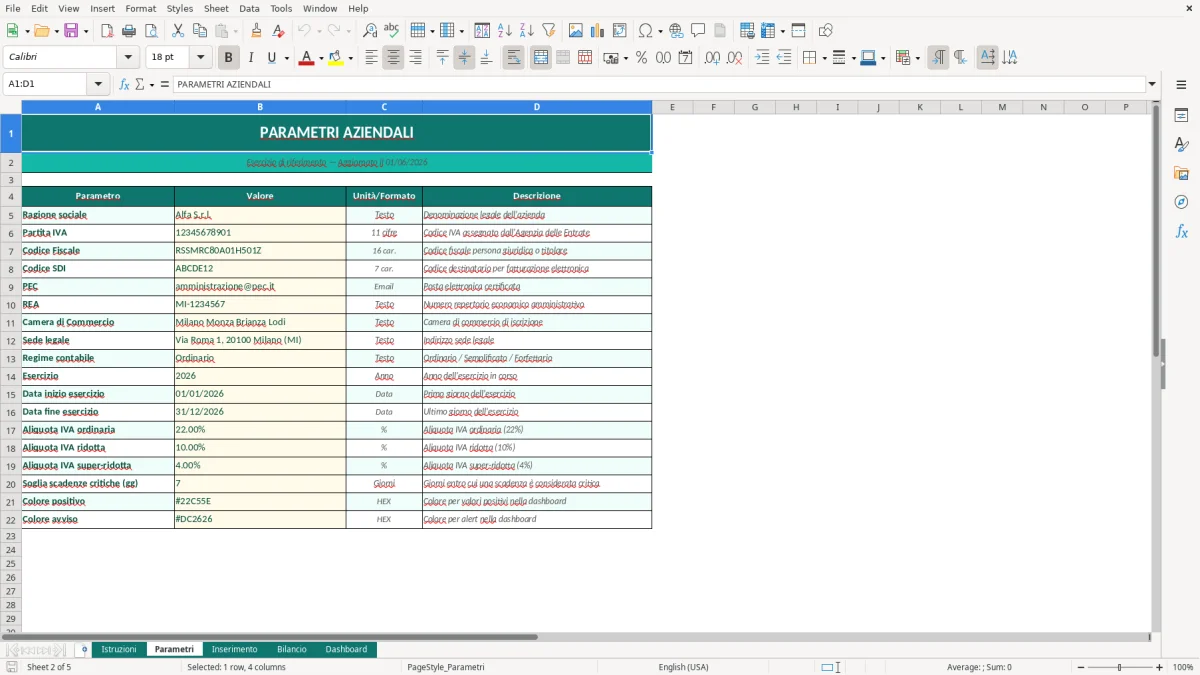Insert a hyperlink
Image resolution: width=1200 pixels, height=675 pixels.
point(676,31)
